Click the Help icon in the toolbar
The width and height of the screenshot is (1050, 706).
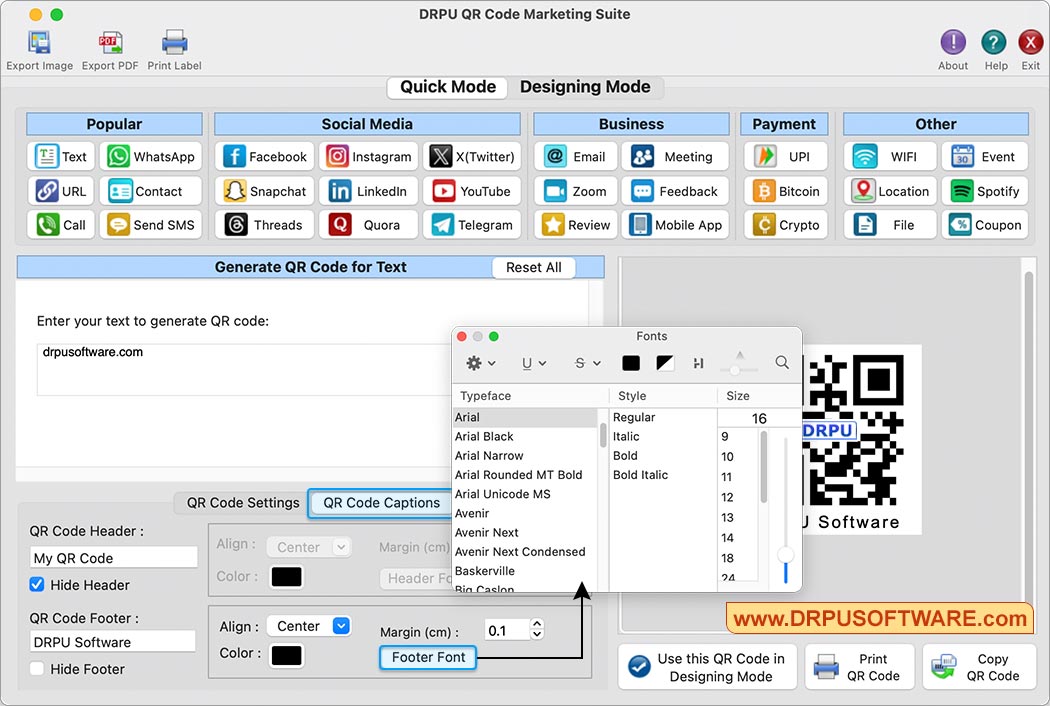[x=994, y=47]
